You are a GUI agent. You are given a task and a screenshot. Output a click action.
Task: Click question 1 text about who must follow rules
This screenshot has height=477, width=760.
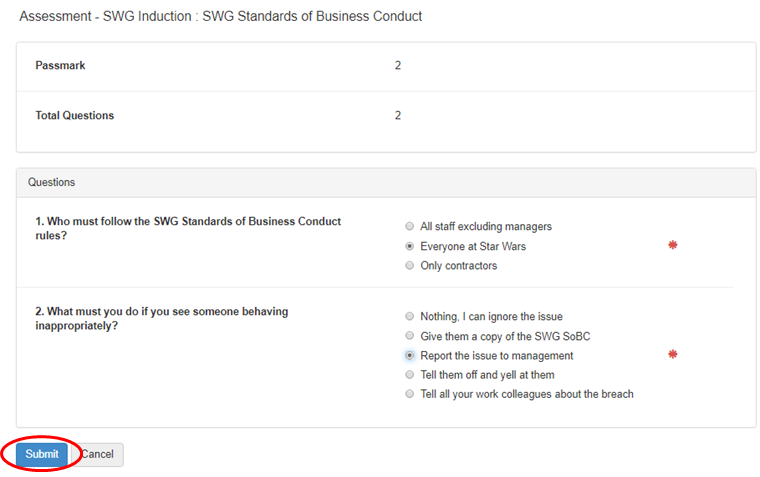(x=188, y=228)
